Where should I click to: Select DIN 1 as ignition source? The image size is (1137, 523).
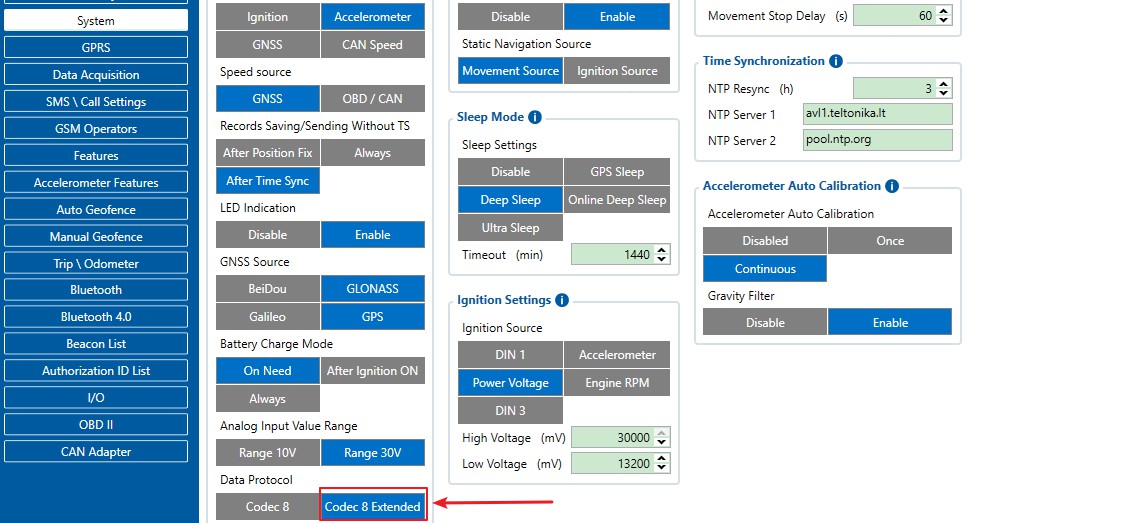tap(510, 355)
